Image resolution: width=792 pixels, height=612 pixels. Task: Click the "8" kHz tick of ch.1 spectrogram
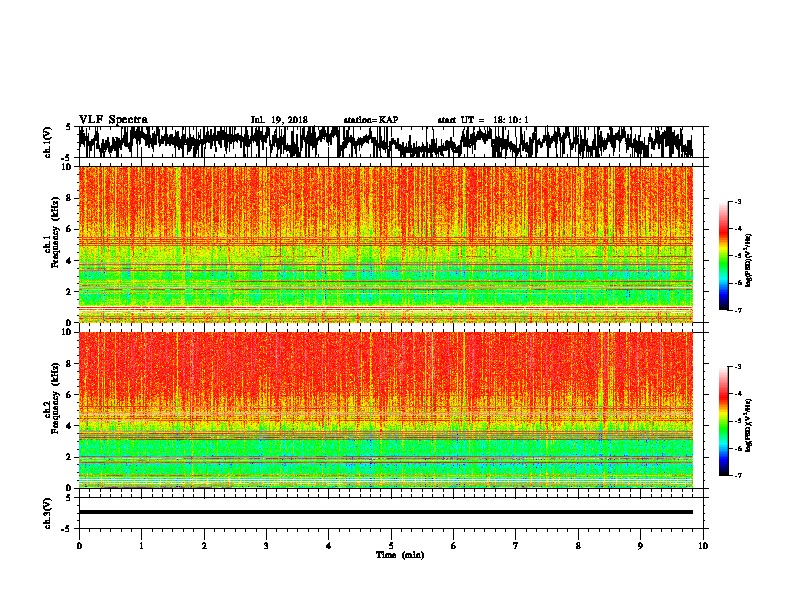point(70,198)
